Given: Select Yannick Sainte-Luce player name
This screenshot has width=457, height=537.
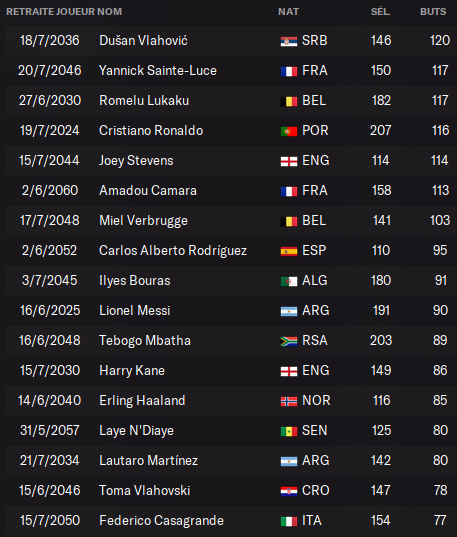Looking at the screenshot, I should coord(158,71).
